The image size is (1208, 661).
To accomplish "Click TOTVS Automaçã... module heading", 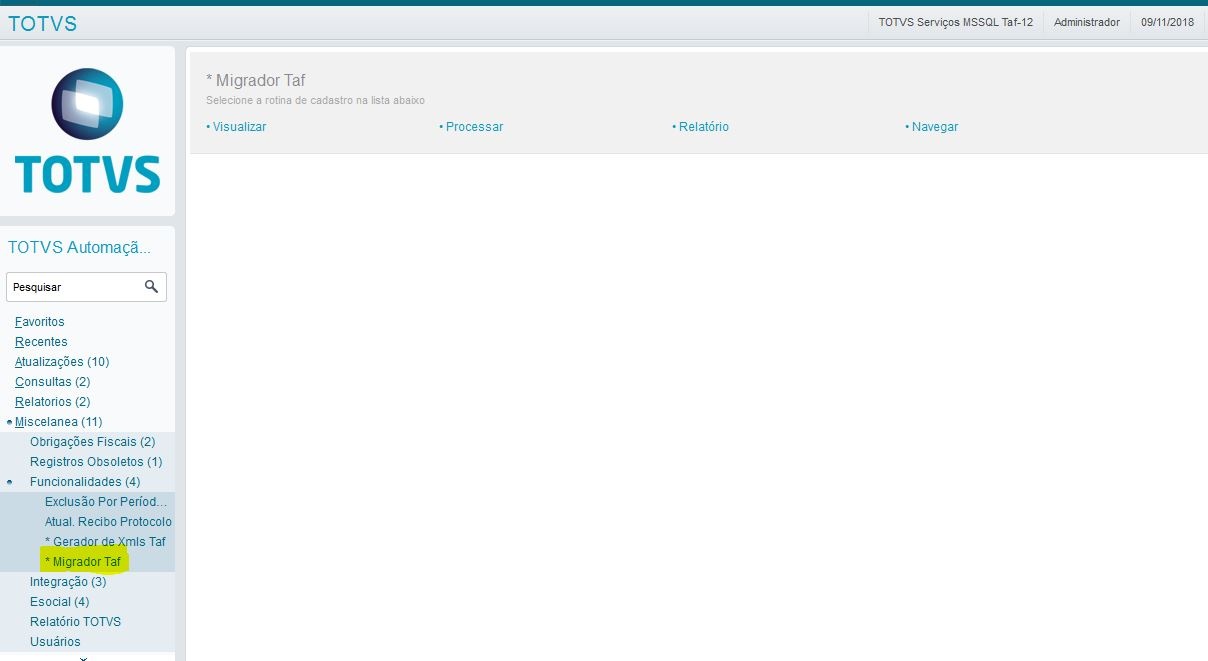I will (80, 248).
